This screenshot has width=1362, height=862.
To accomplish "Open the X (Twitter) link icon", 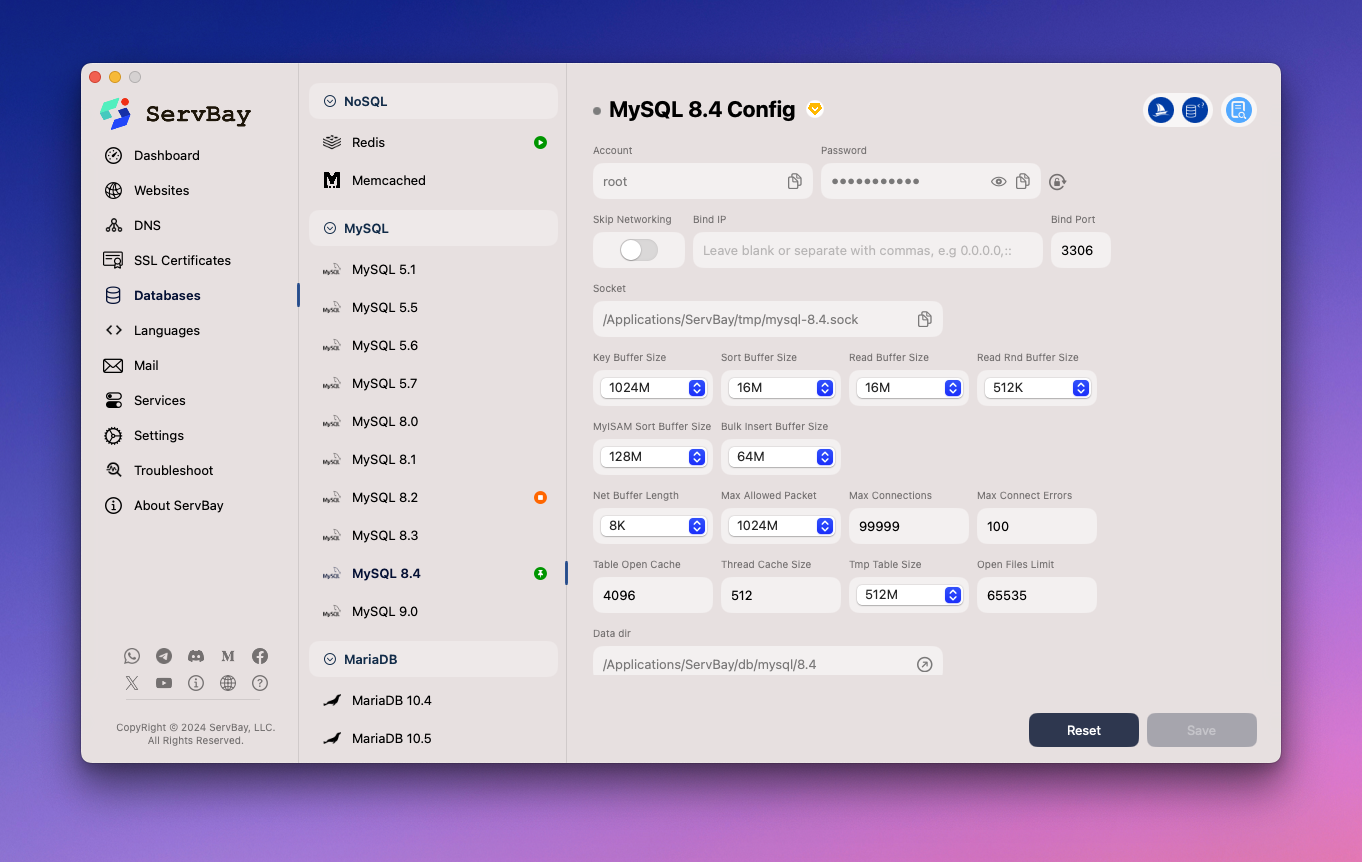I will click(x=132, y=683).
